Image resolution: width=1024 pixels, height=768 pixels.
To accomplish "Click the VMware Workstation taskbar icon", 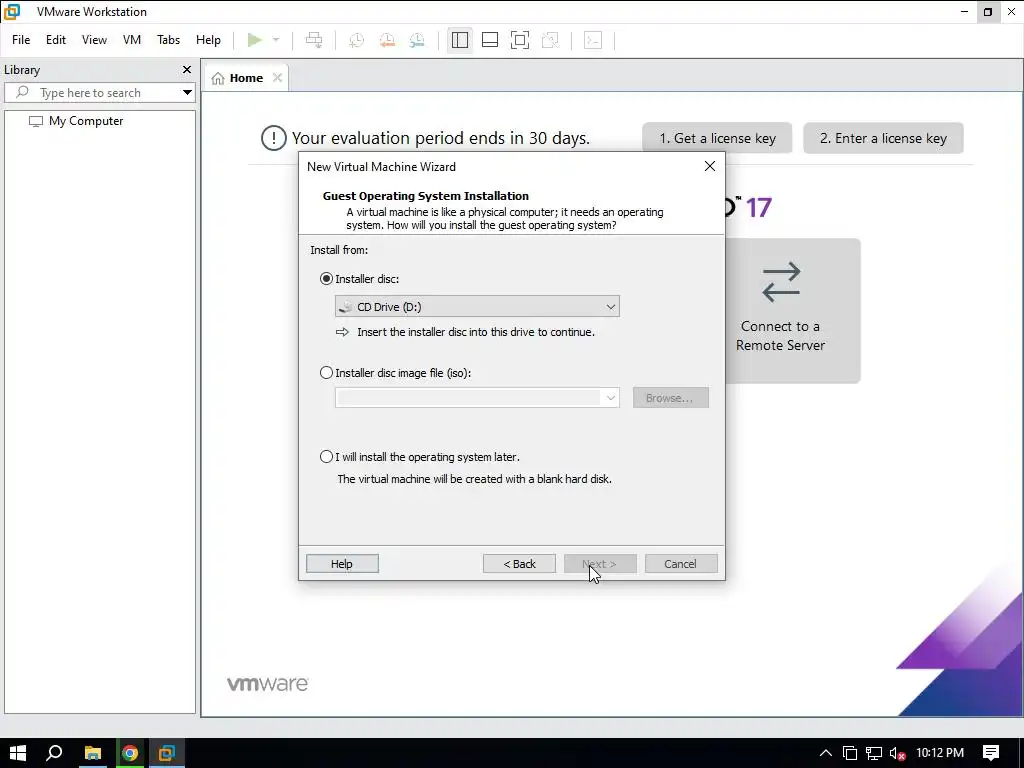I will (167, 753).
